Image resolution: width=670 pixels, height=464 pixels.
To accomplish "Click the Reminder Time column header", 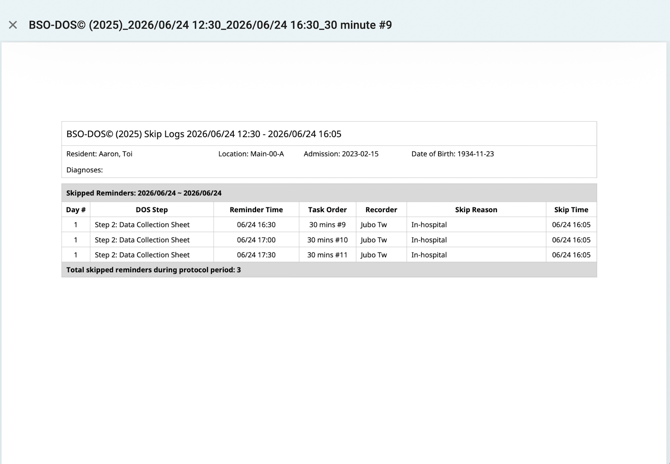I will pos(256,210).
